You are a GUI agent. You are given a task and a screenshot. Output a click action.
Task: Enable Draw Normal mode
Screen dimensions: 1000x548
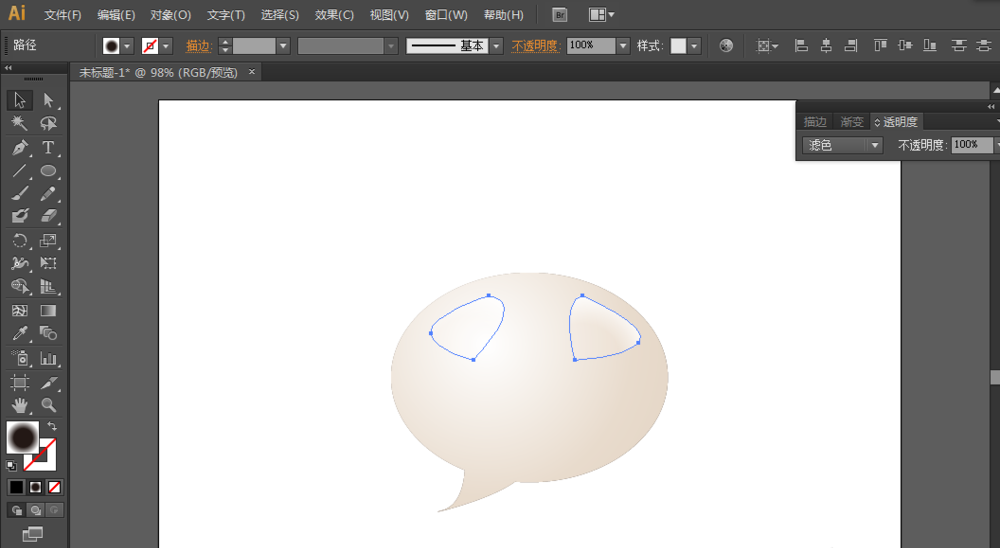pos(17,510)
